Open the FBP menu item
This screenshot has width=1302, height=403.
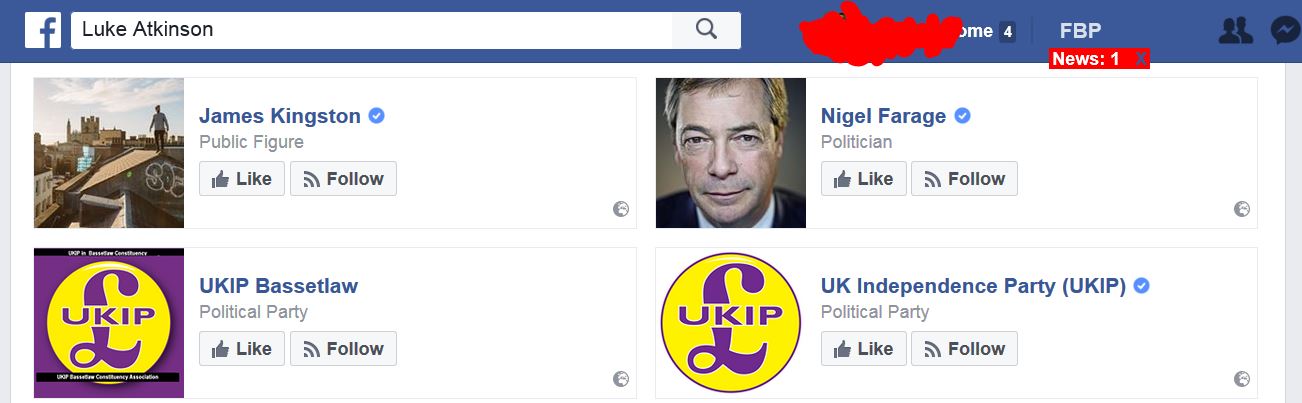pyautogui.click(x=1080, y=31)
